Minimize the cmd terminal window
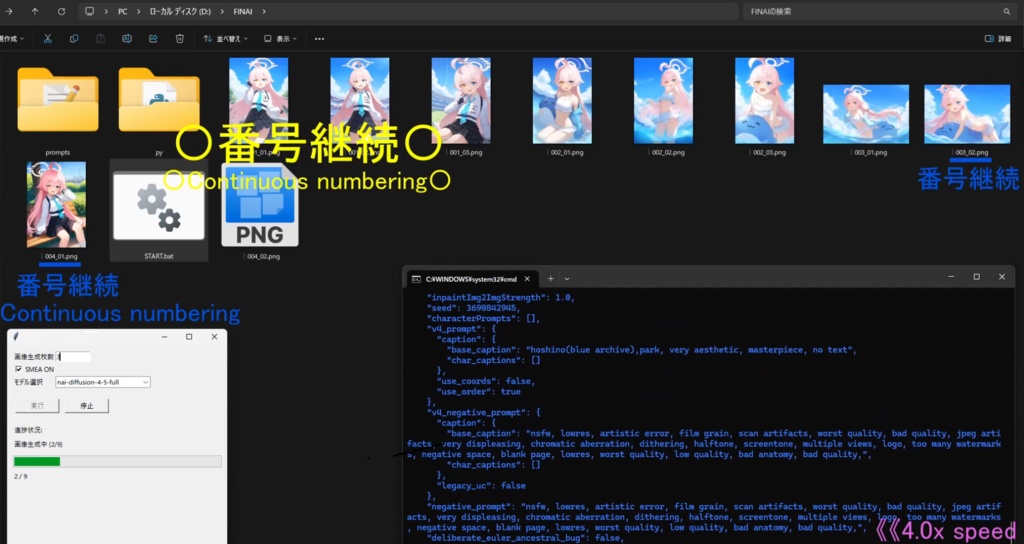The height and width of the screenshot is (544, 1024). [x=952, y=277]
